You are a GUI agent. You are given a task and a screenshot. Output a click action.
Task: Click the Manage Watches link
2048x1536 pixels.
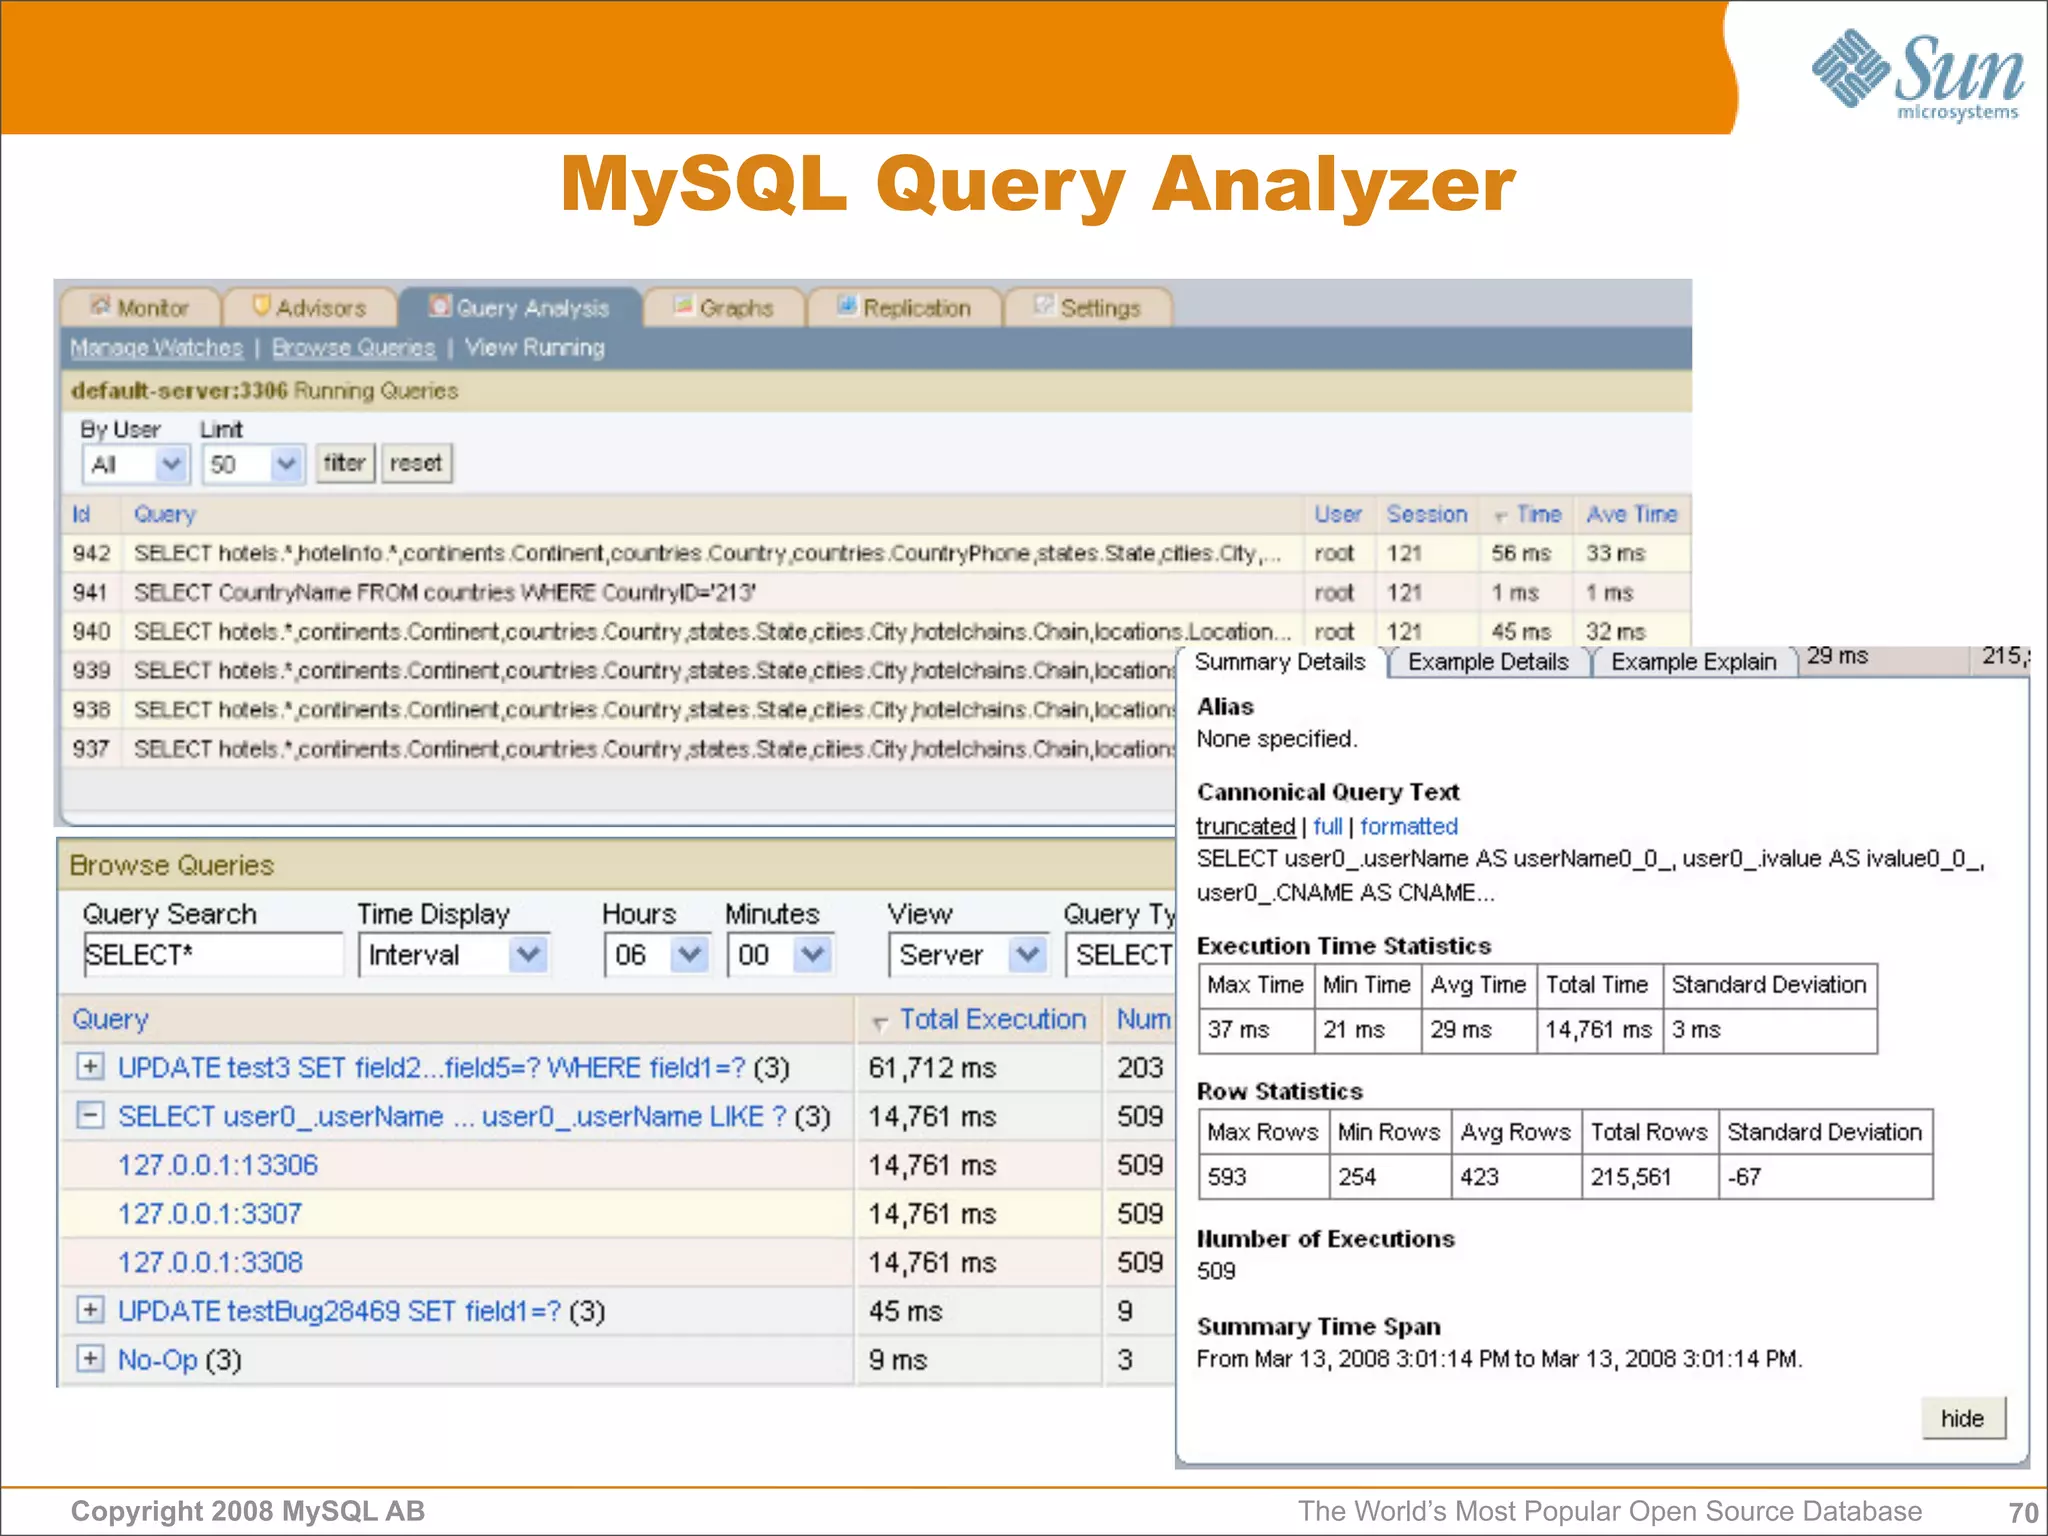coord(157,348)
